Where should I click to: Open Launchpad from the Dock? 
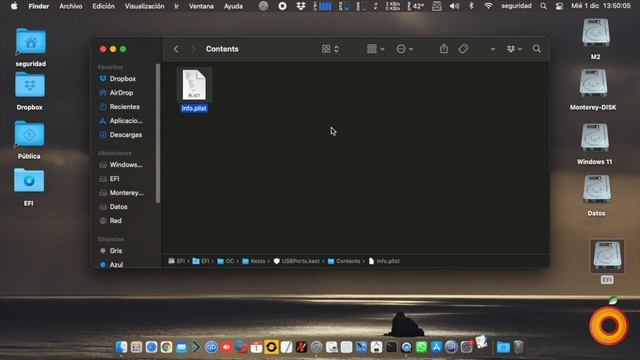tap(136, 347)
